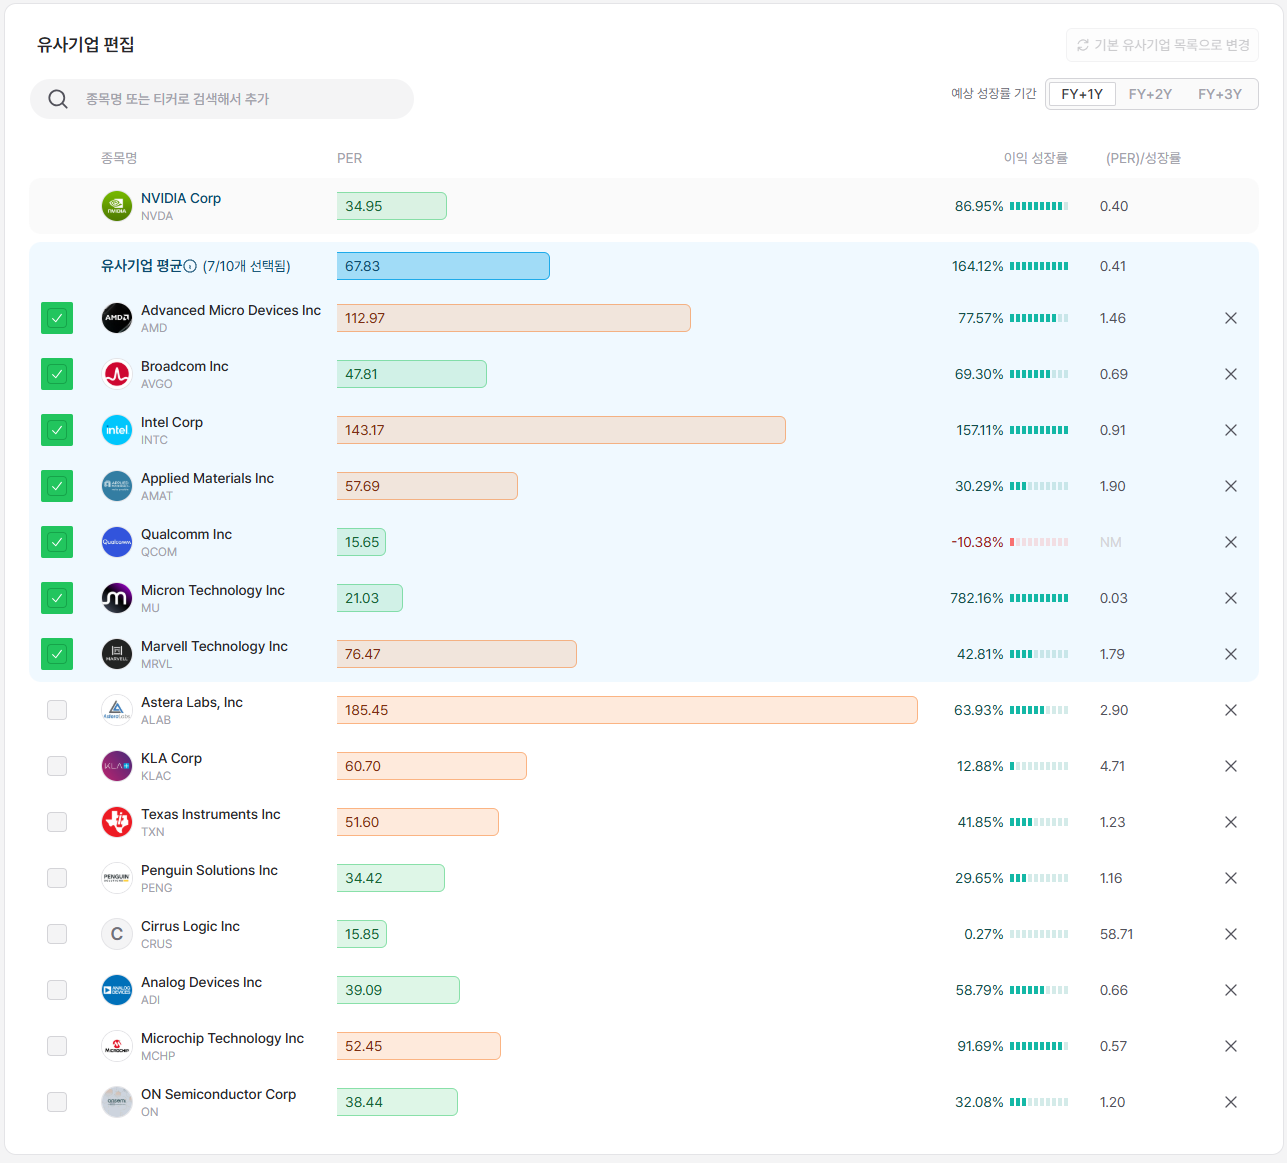Viewport: 1287px width, 1163px height.
Task: Click the Astera Labs PER bar showing 185.45
Action: point(627,710)
